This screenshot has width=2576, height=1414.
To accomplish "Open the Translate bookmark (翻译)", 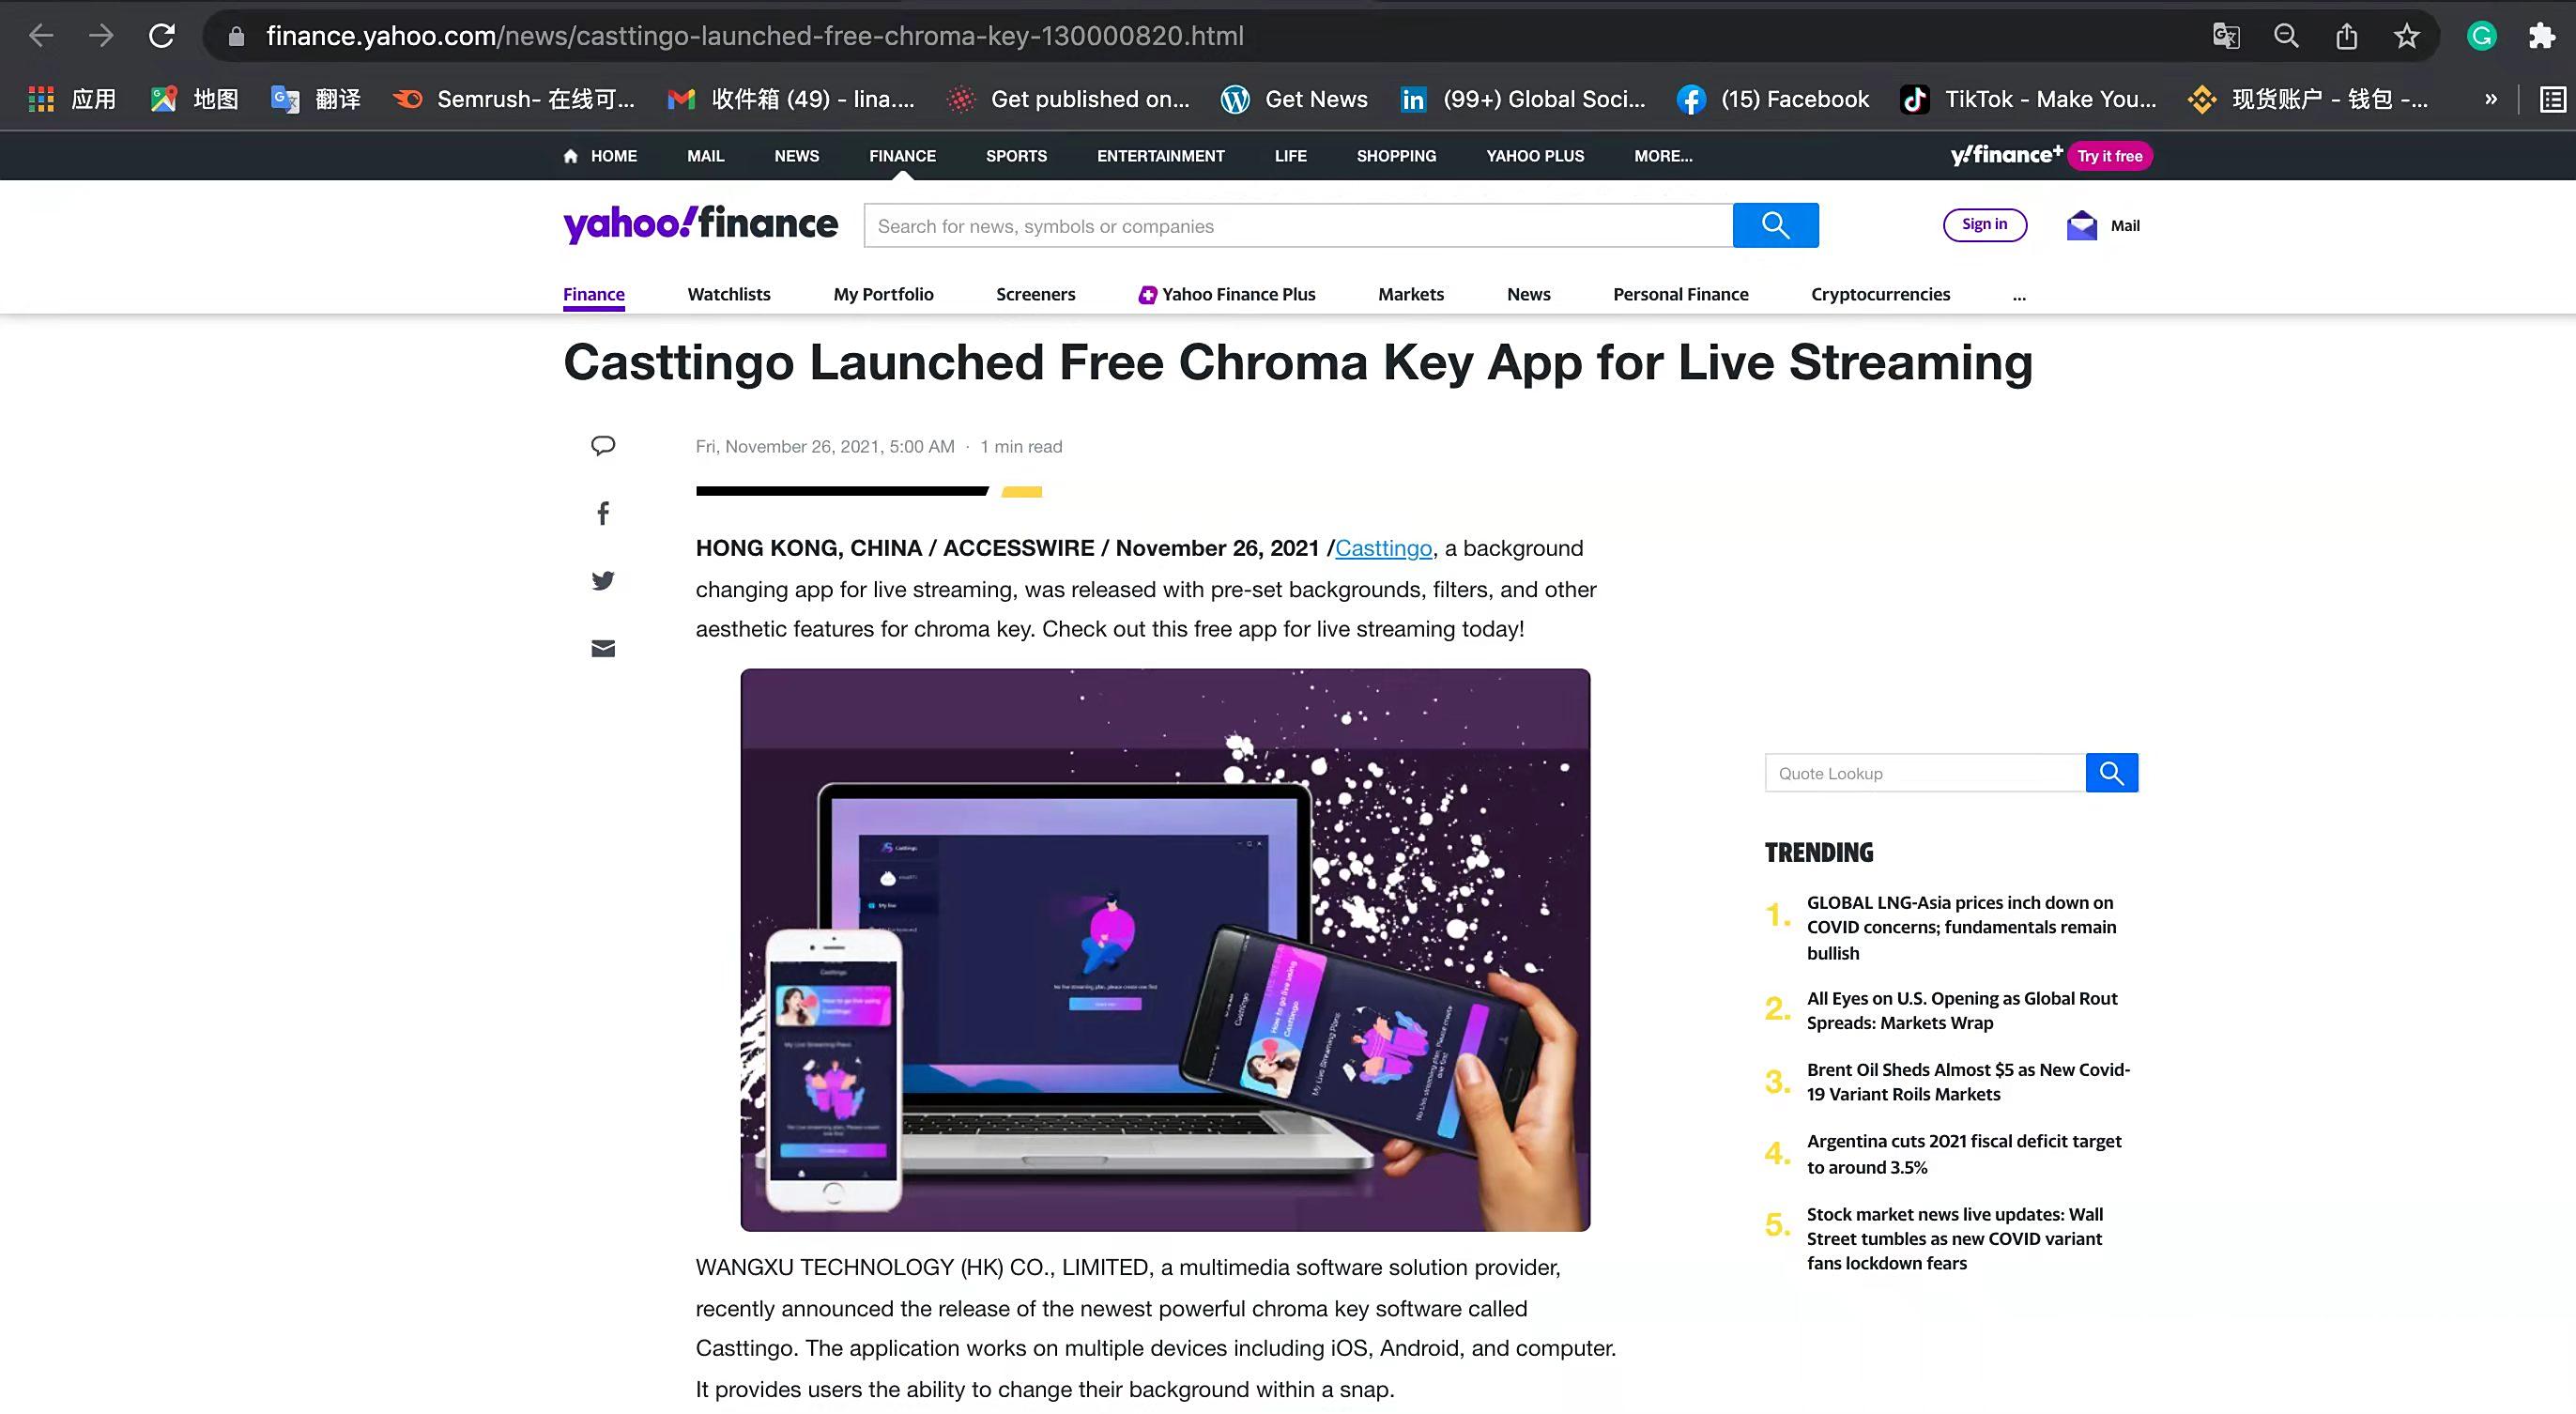I will click(x=316, y=99).
